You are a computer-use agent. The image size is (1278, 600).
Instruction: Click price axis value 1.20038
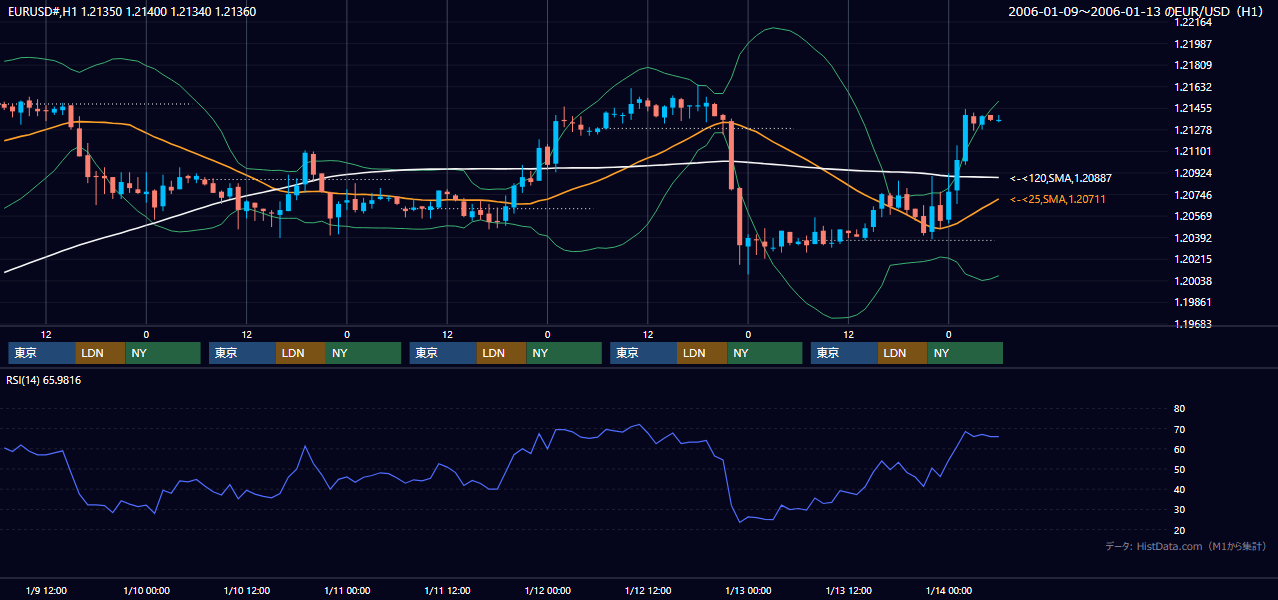tap(1193, 281)
